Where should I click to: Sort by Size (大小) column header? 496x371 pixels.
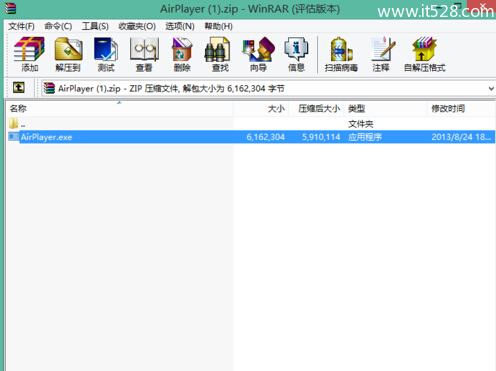point(261,108)
